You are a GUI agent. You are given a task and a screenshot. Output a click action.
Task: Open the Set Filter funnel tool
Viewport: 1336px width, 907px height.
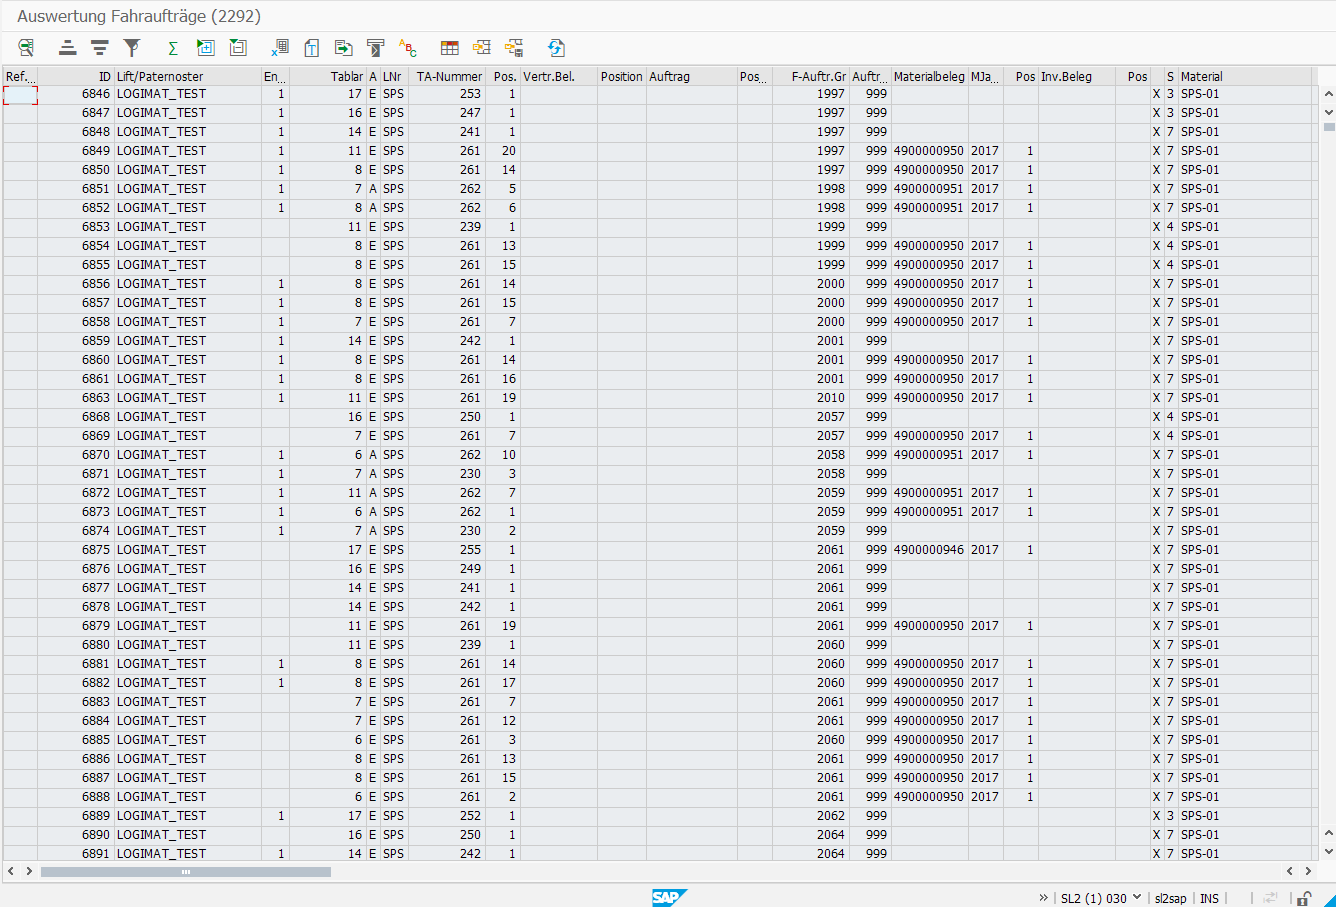[132, 48]
